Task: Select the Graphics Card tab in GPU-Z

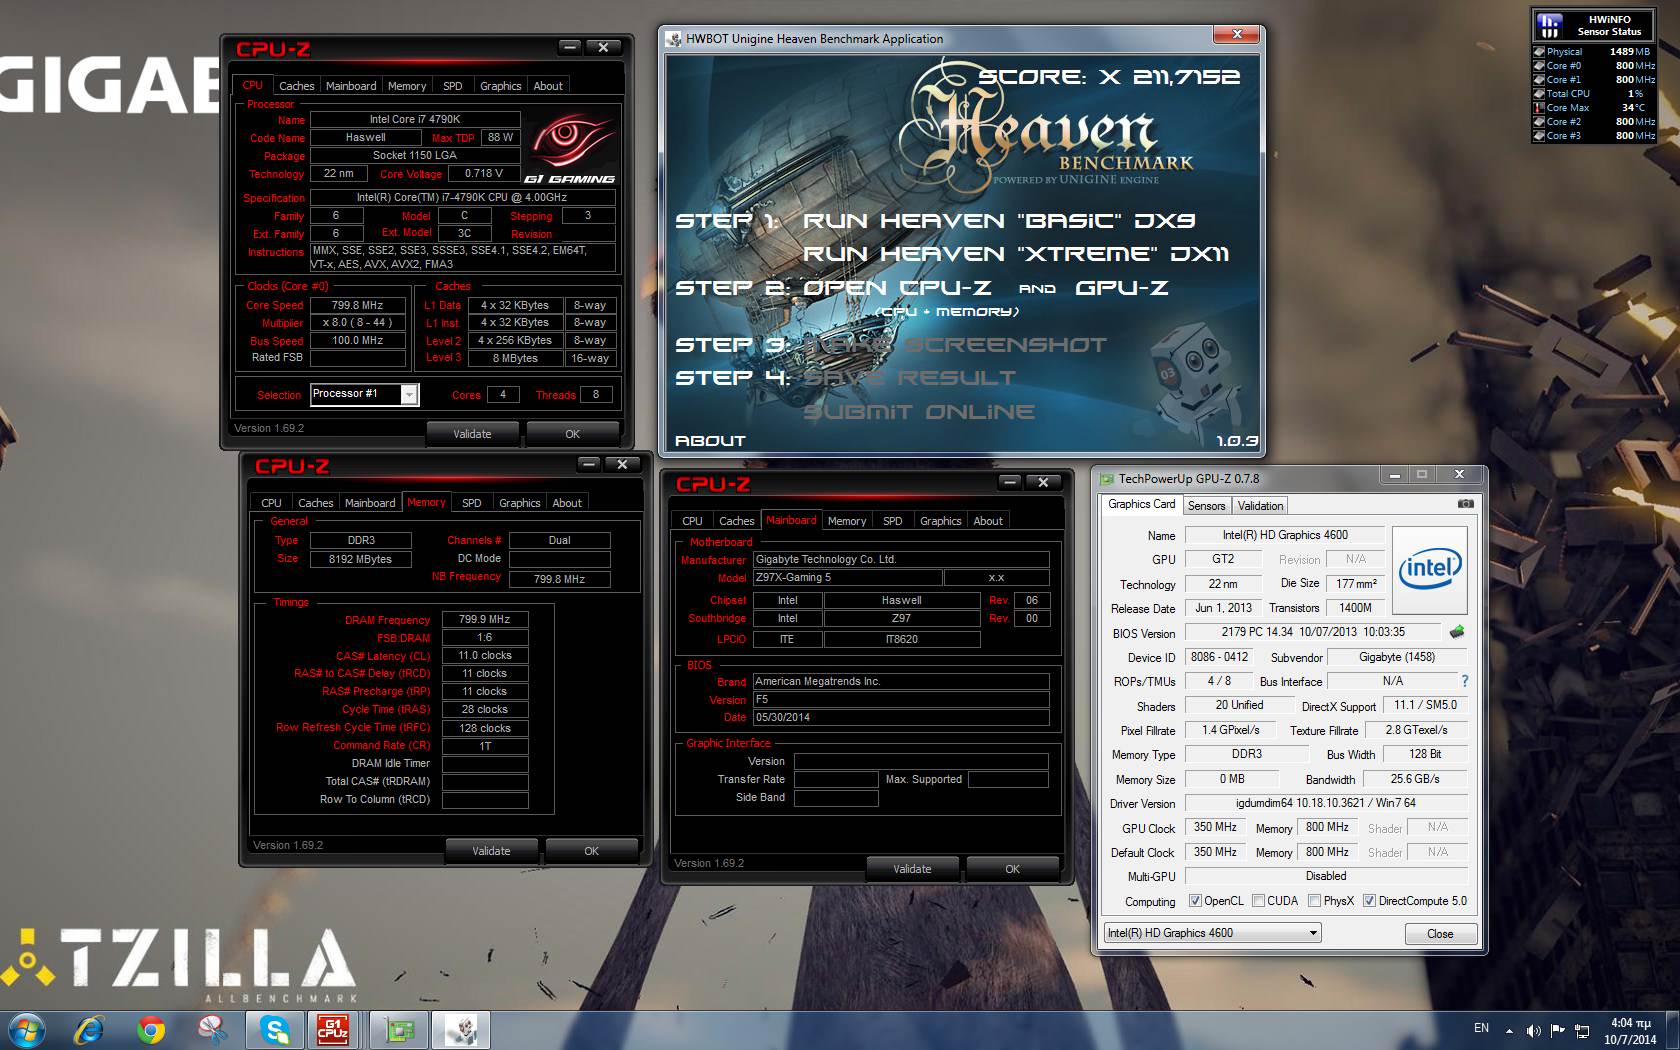Action: [1141, 504]
